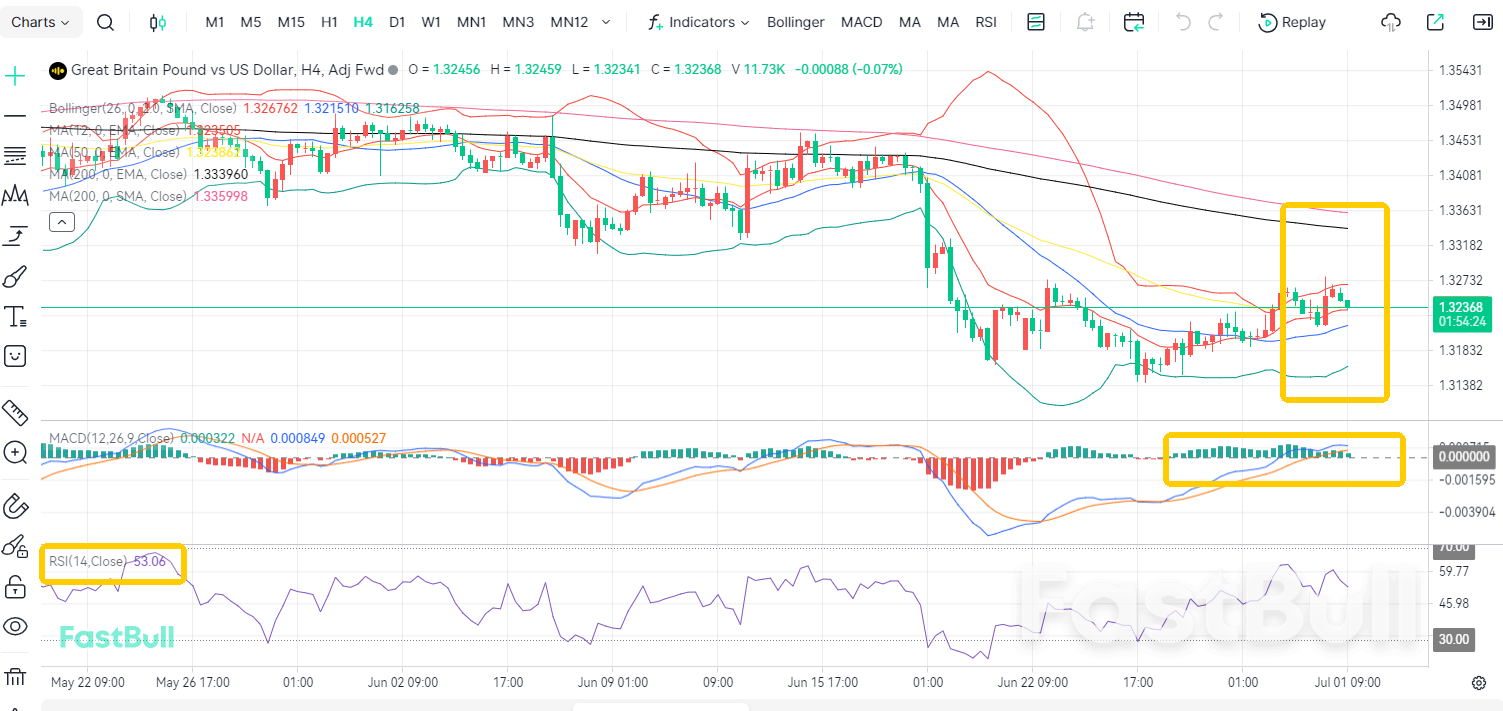Screen dimensions: 1503x711
Task: Switch to H1 timeframe
Action: click(x=329, y=22)
